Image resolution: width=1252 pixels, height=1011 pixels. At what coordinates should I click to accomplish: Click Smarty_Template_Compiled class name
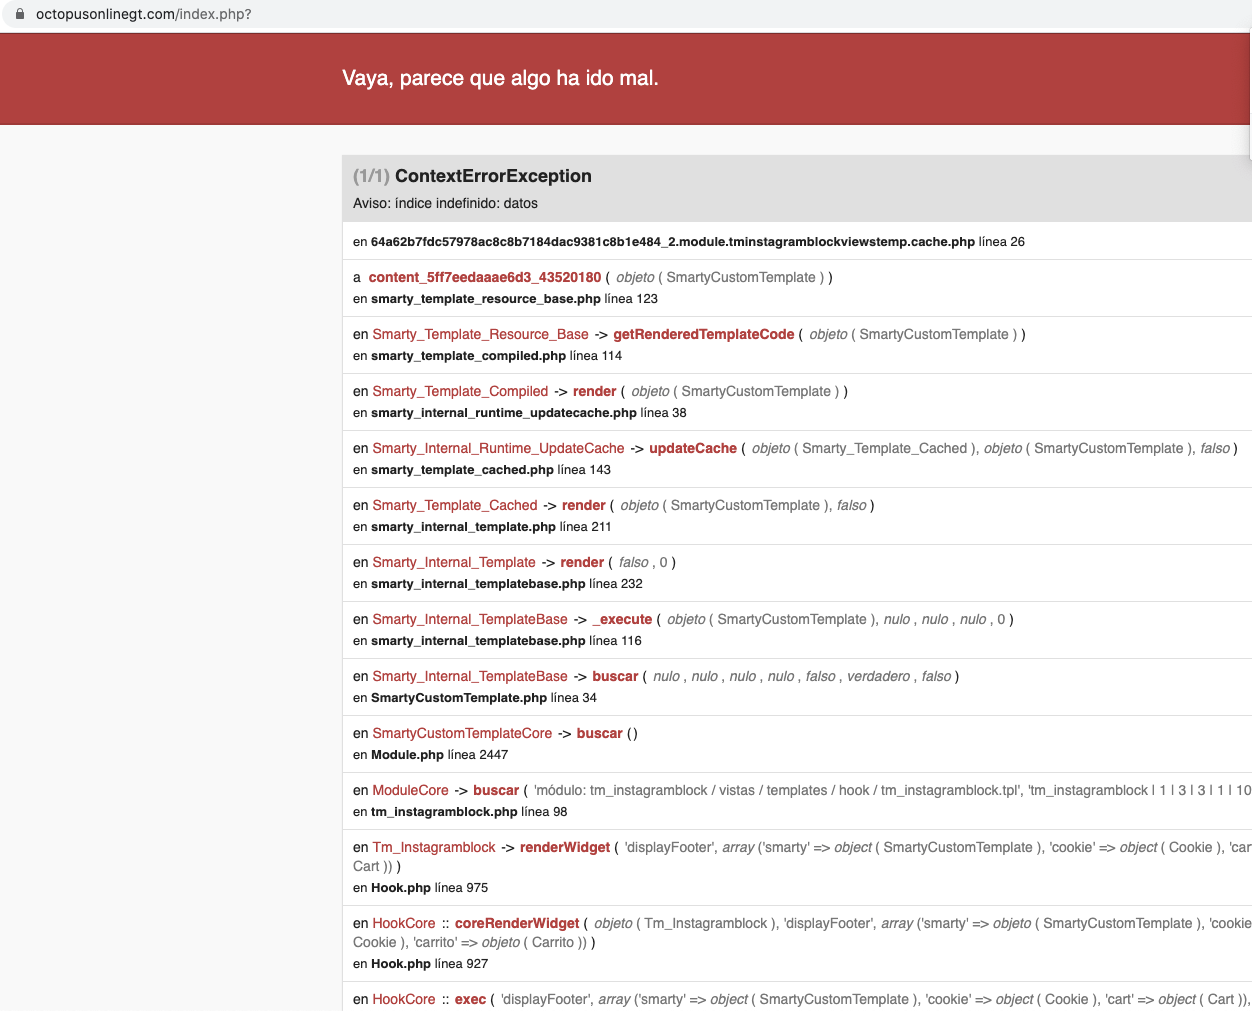coord(460,391)
